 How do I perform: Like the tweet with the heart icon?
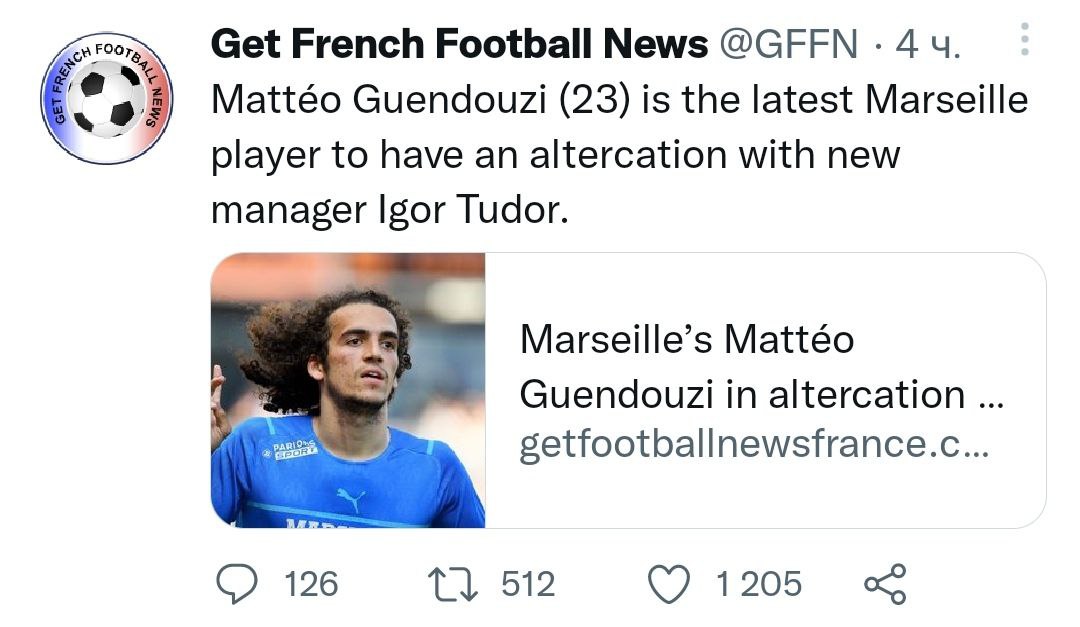tap(670, 584)
